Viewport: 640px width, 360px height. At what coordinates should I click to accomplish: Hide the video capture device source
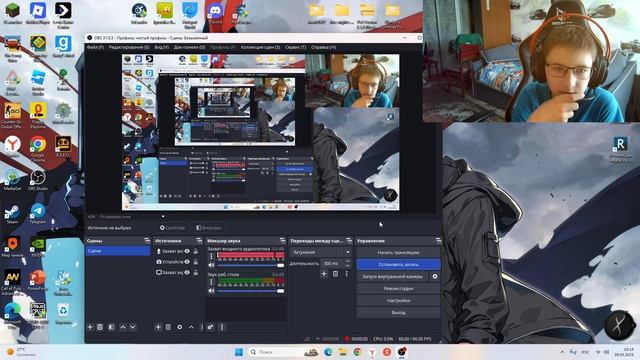pos(187,262)
